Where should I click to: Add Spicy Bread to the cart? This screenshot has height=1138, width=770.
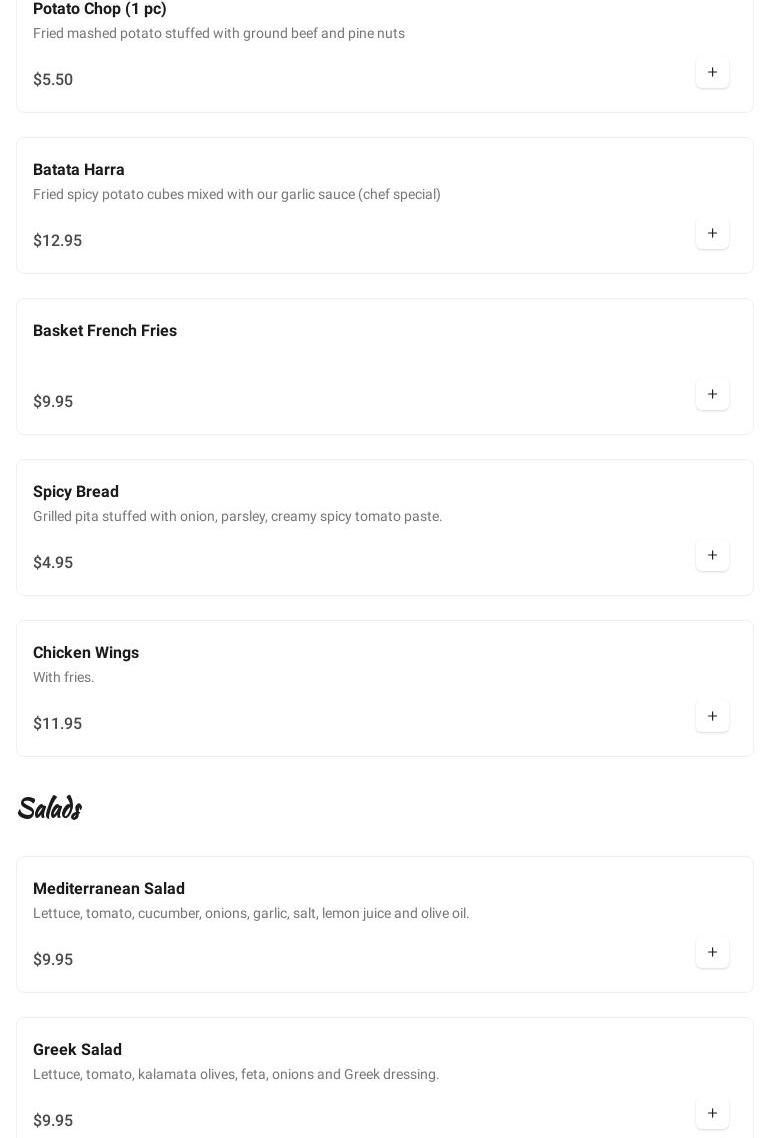[712, 556]
